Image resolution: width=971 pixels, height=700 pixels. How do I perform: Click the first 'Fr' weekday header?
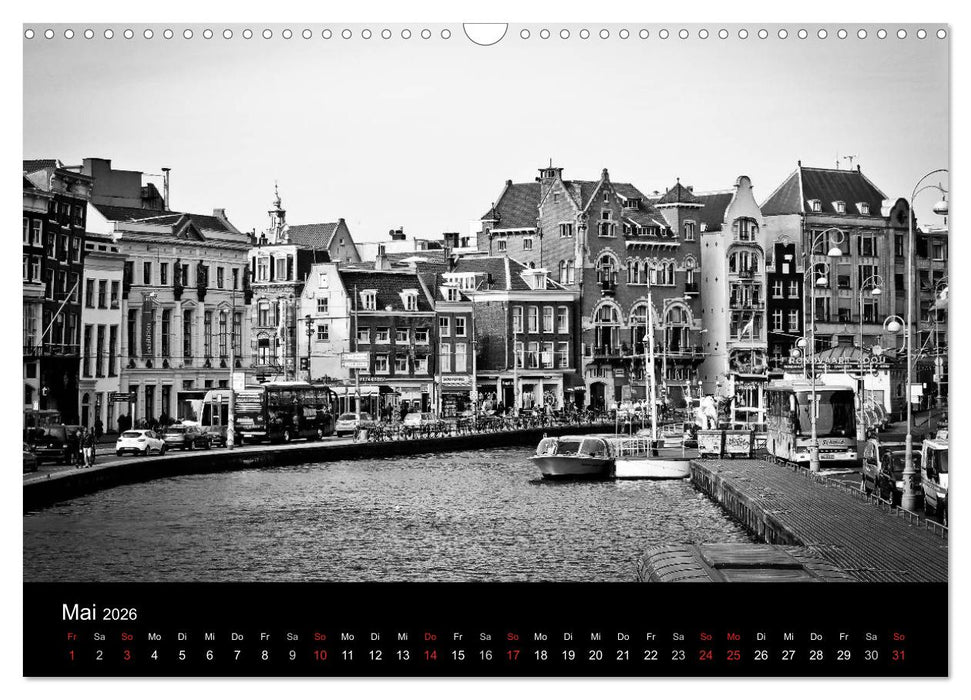[x=70, y=636]
